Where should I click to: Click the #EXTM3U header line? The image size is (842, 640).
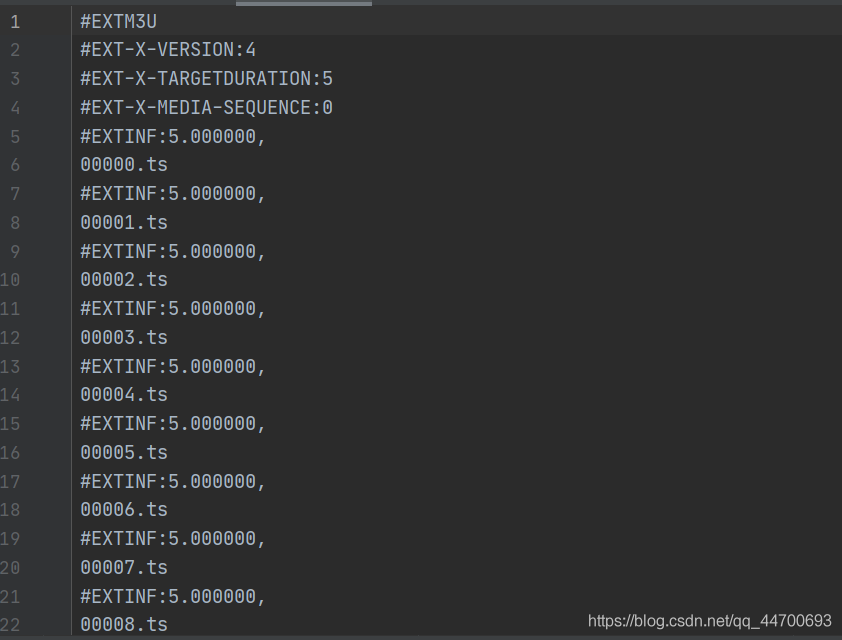tap(119, 21)
